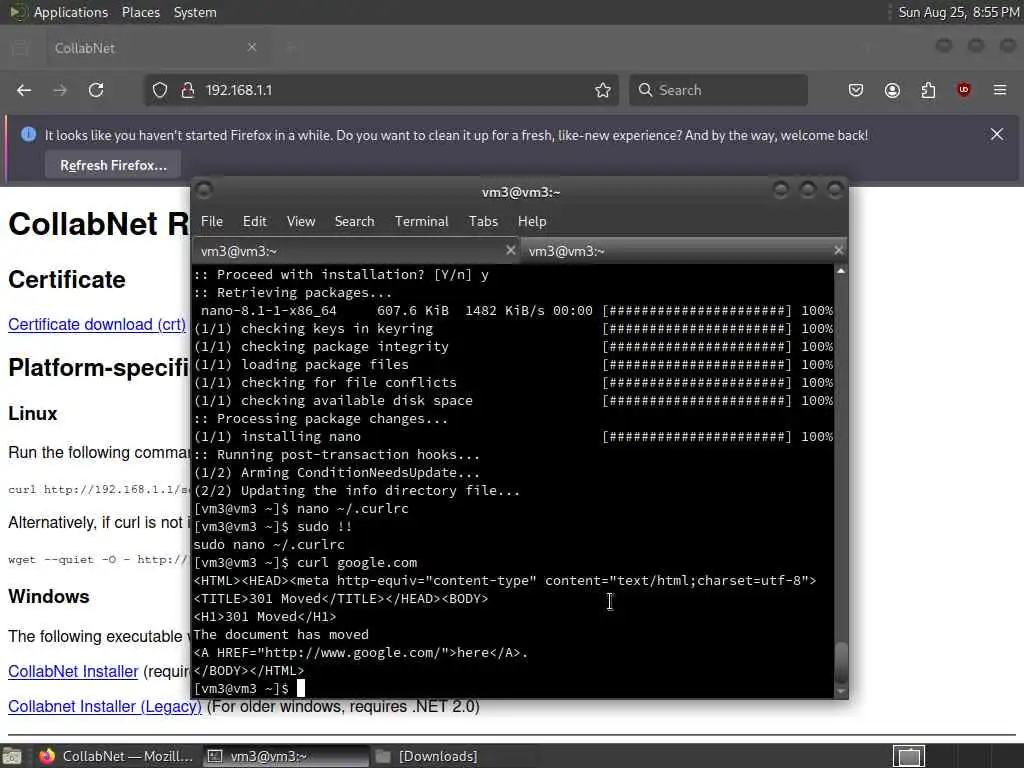Open the Places menu in top panel
The width and height of the screenshot is (1024, 768).
[x=140, y=12]
